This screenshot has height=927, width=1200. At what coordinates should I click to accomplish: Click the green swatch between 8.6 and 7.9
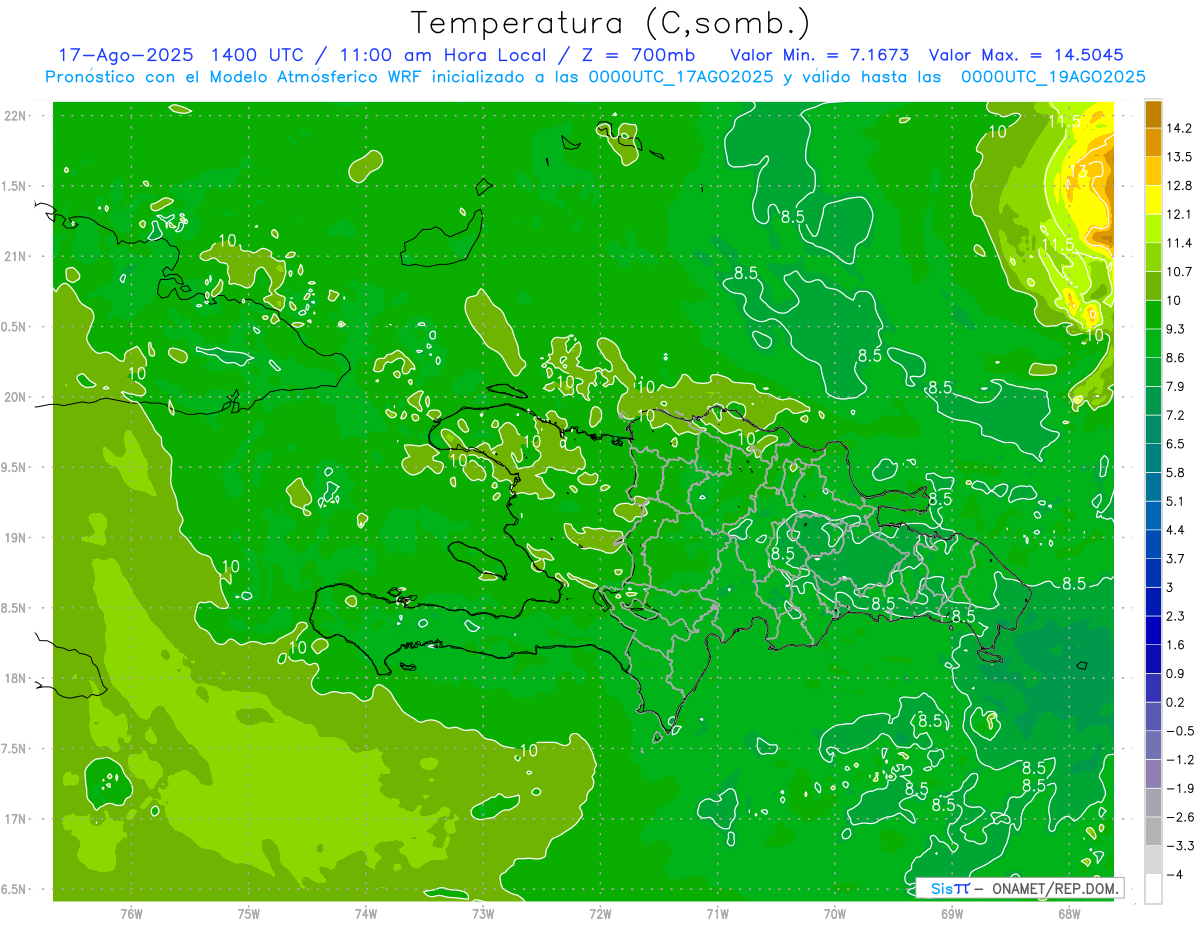tap(1153, 371)
